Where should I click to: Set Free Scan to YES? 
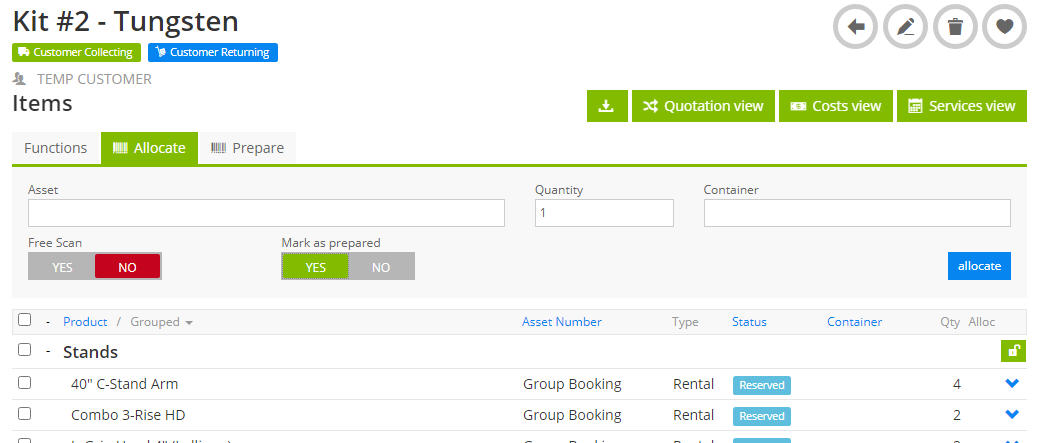62,267
